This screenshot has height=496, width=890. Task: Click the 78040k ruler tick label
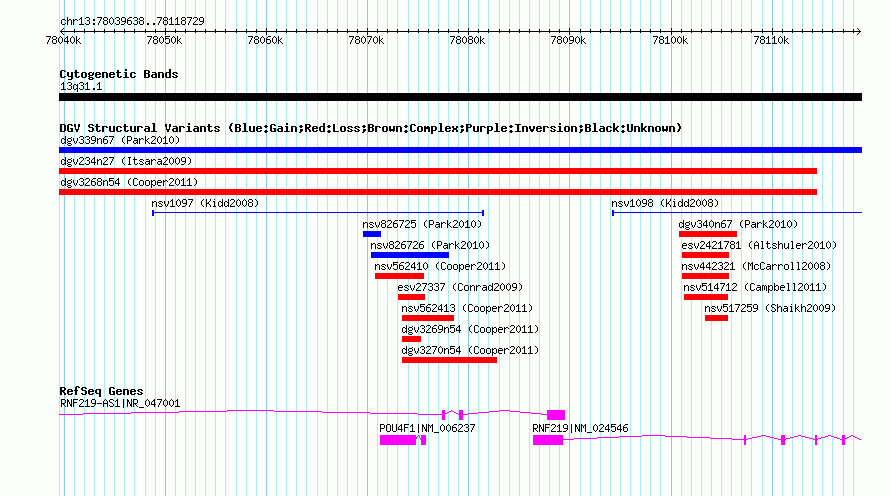point(63,40)
